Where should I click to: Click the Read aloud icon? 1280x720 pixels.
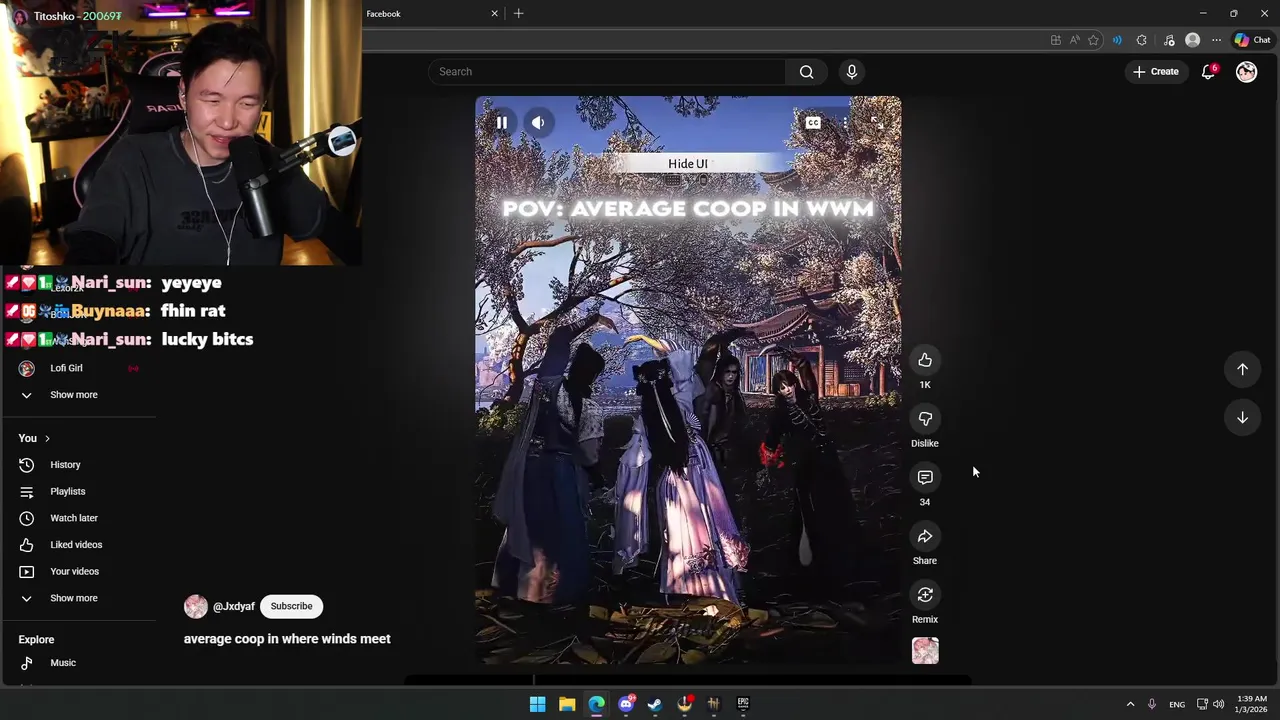pyautogui.click(x=1074, y=40)
